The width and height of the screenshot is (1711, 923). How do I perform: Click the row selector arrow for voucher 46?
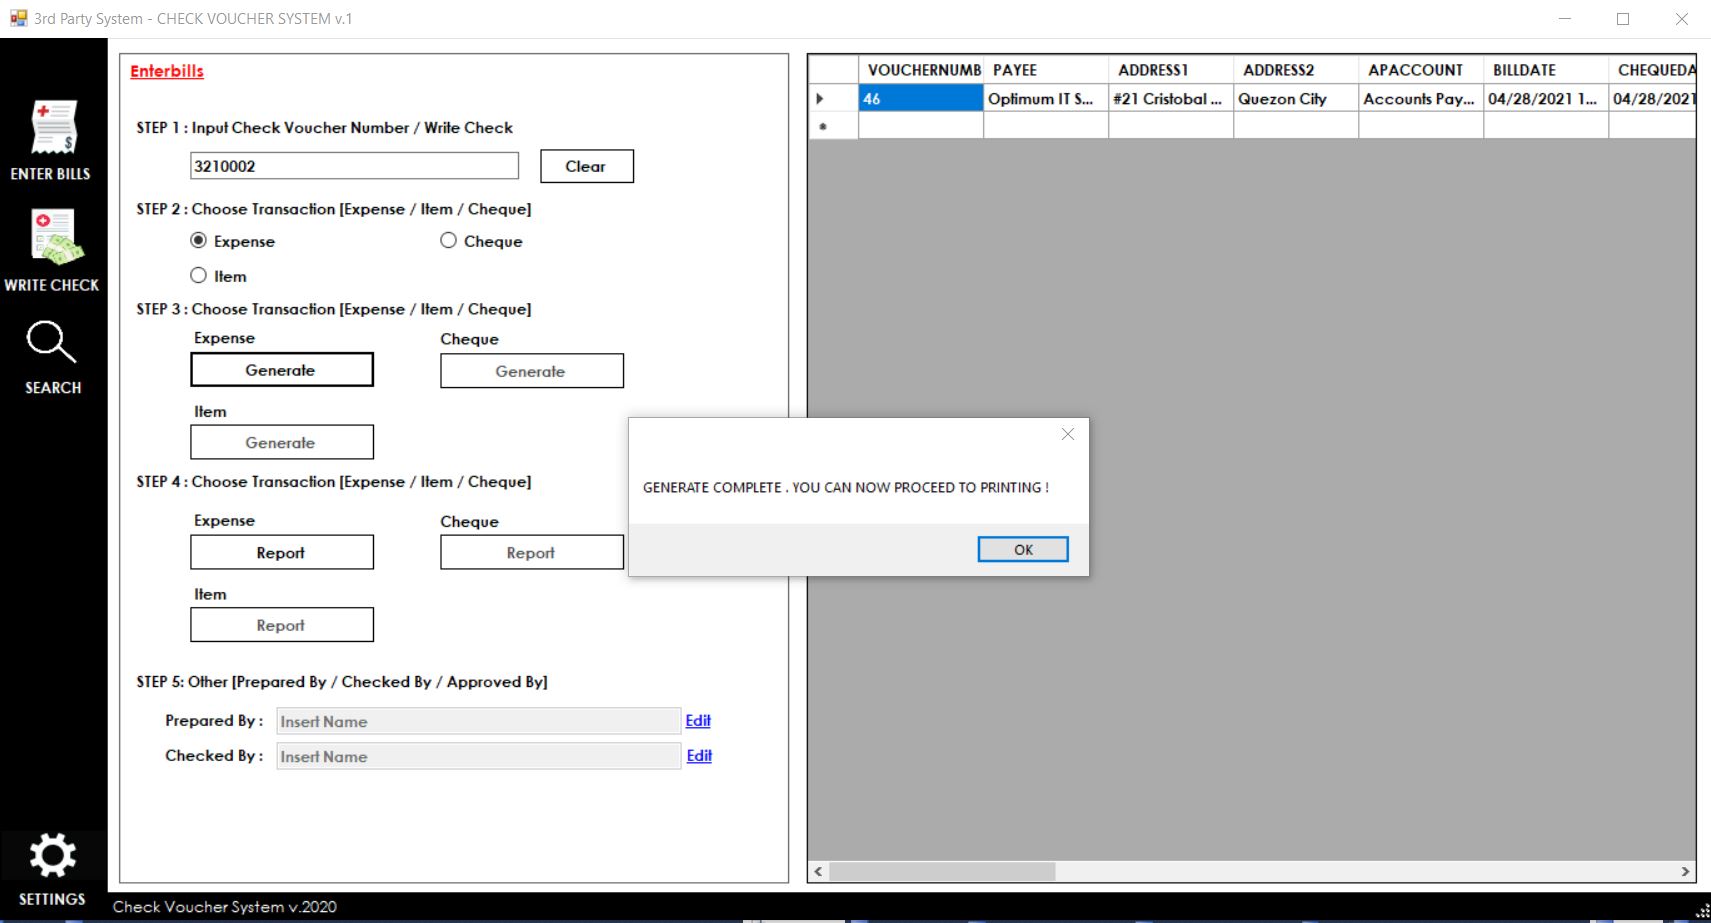pyautogui.click(x=821, y=99)
